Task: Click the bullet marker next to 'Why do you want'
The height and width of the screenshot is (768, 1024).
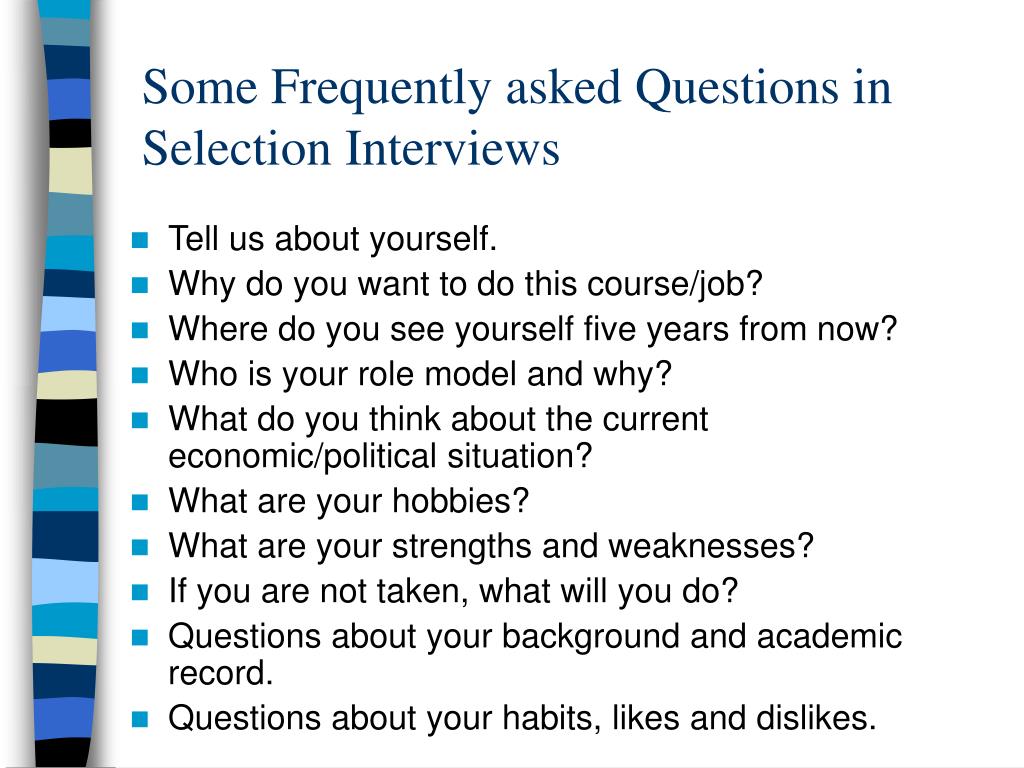Action: click(140, 285)
